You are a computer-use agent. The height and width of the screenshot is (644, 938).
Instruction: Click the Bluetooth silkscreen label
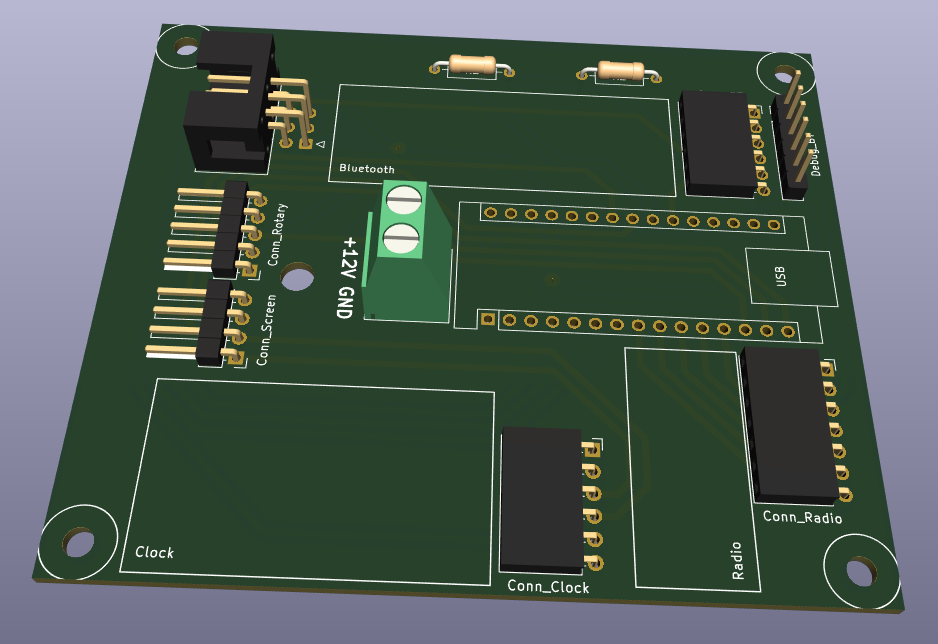tap(367, 169)
